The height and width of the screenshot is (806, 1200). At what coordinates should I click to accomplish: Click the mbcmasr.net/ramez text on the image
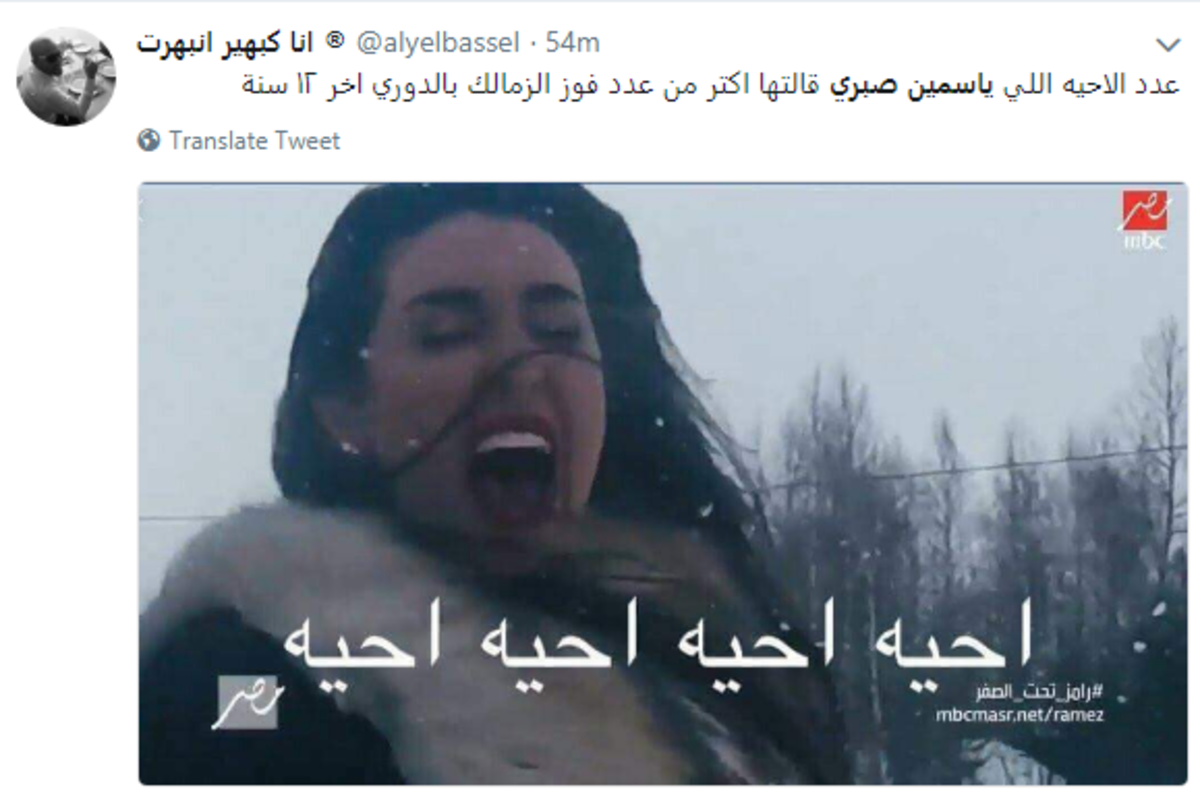[1021, 716]
